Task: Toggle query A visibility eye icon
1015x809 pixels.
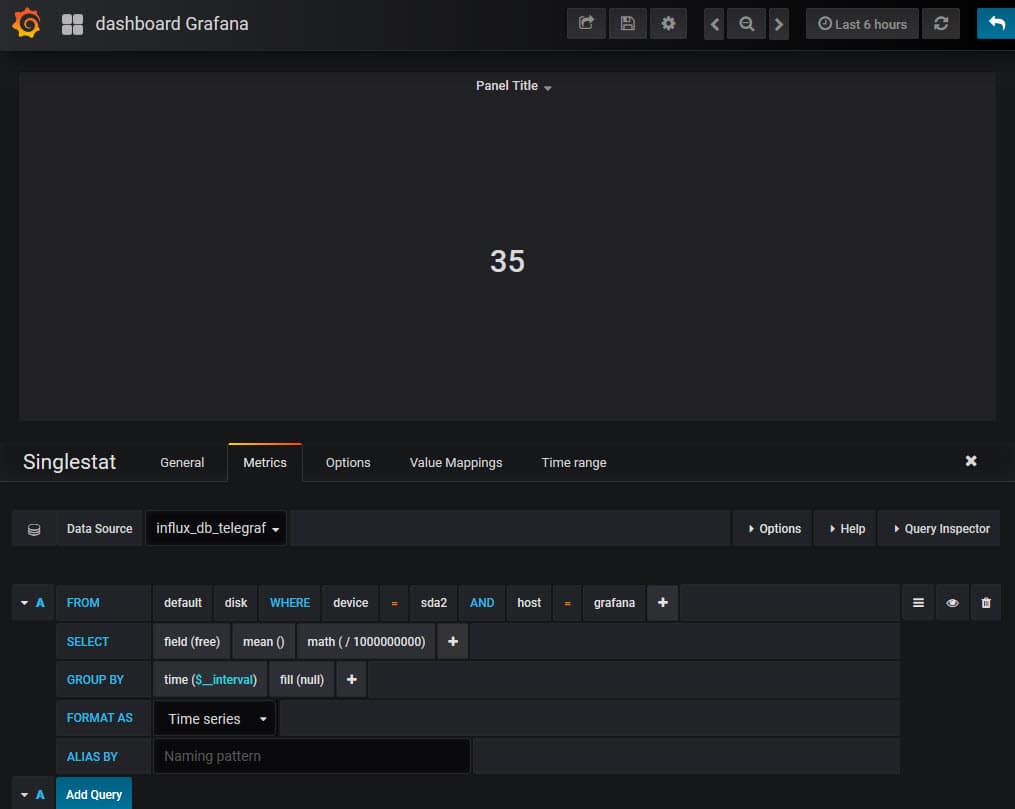Action: click(952, 603)
